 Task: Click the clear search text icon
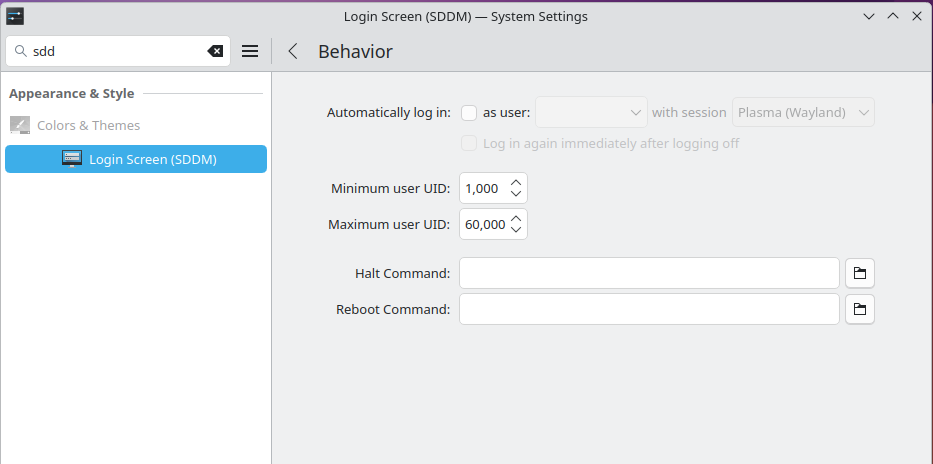coord(215,51)
